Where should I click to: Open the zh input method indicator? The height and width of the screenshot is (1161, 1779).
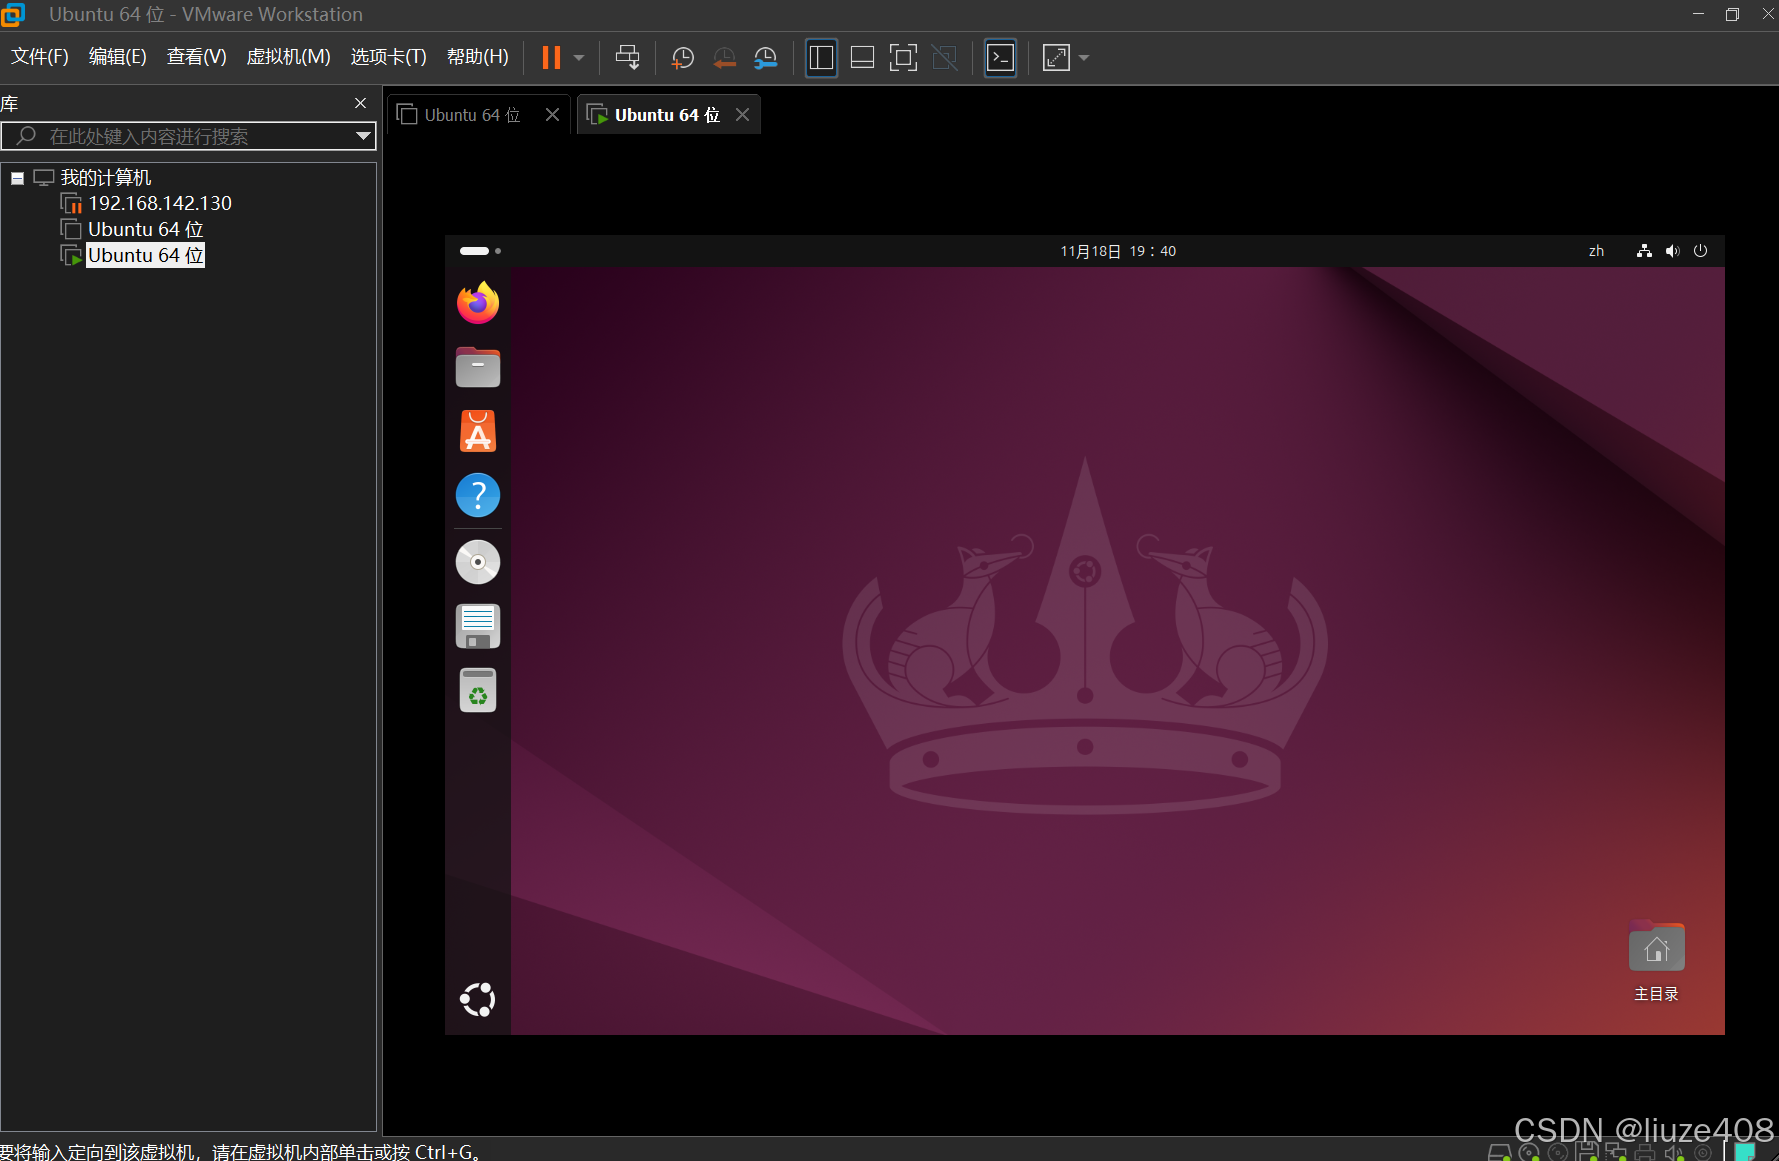pos(1596,251)
